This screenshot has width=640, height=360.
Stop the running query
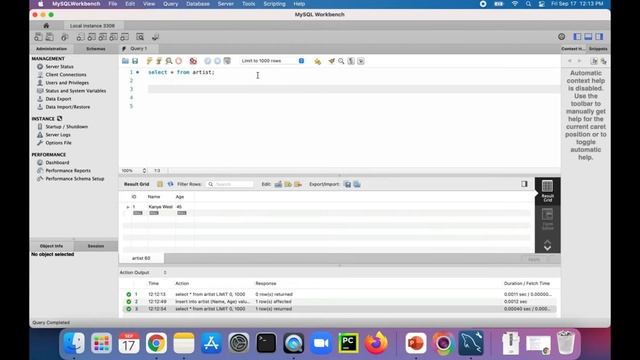(x=178, y=61)
